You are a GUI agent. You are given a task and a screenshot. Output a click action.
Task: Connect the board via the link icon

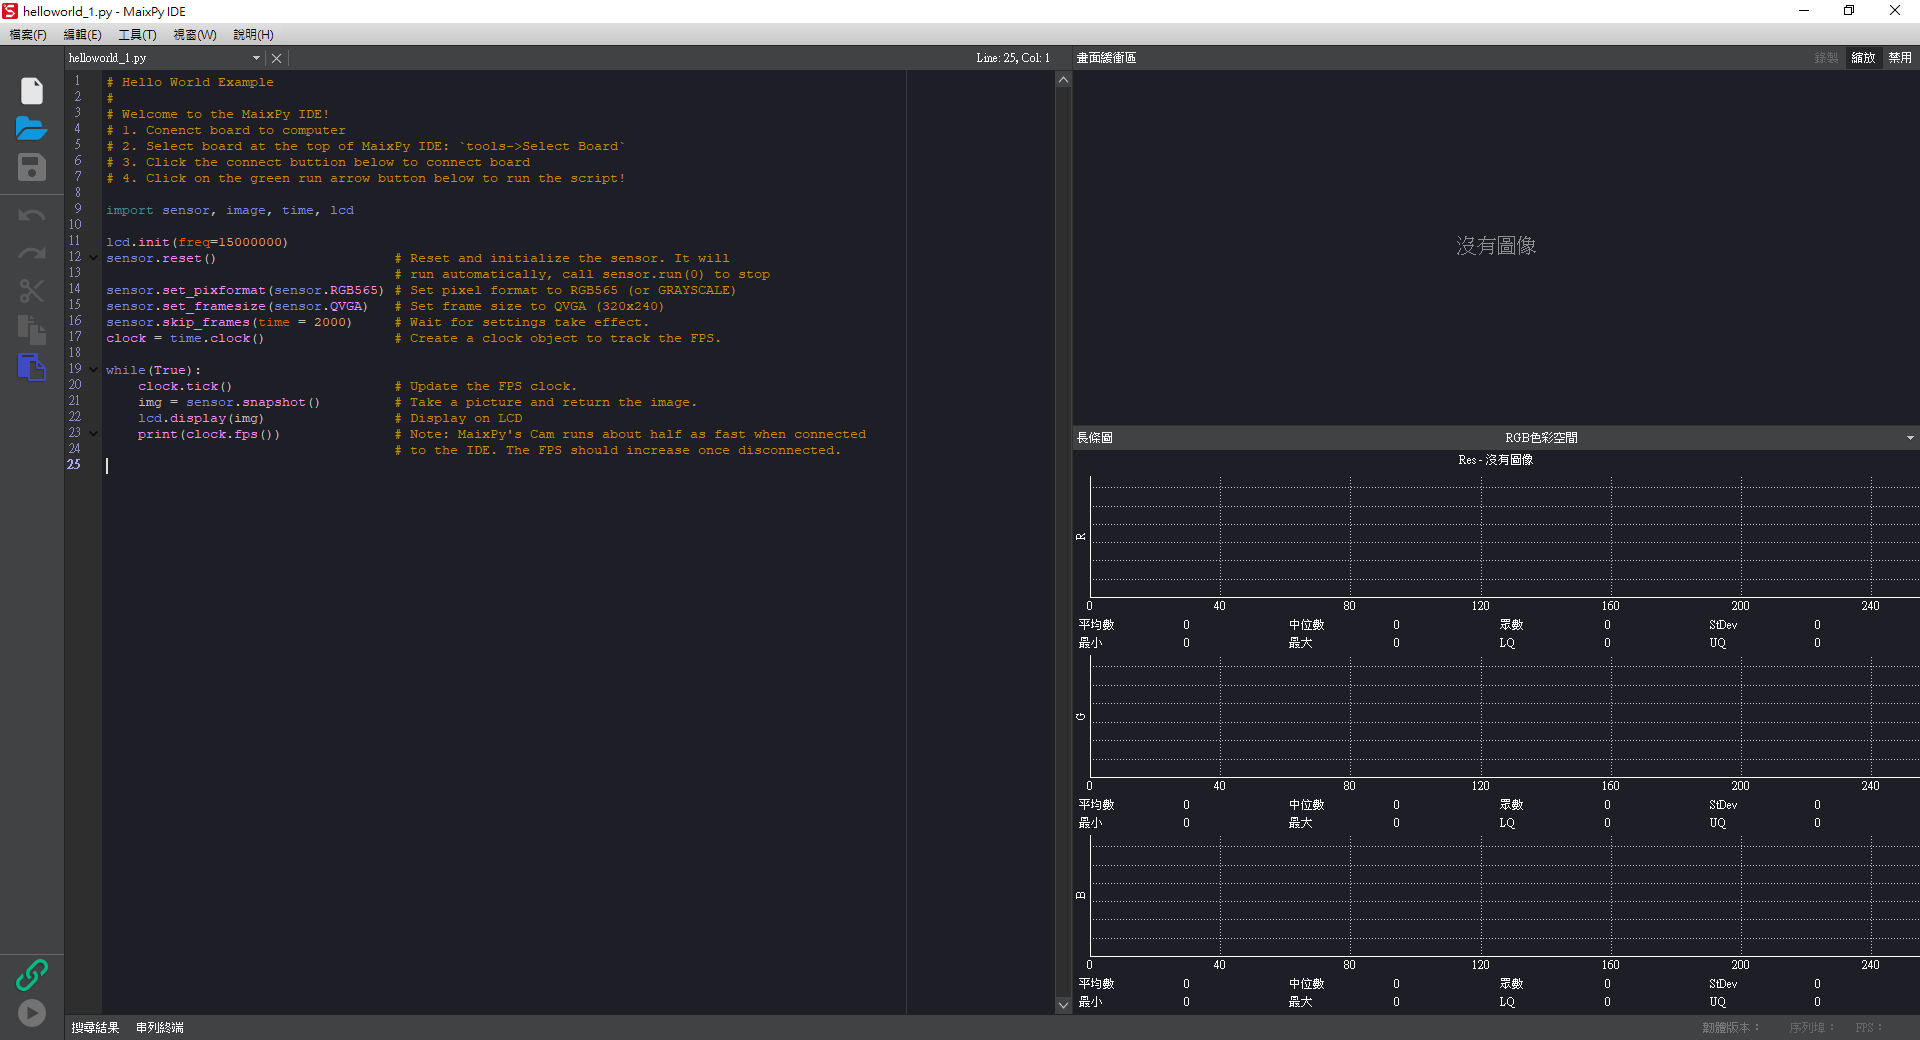31,974
